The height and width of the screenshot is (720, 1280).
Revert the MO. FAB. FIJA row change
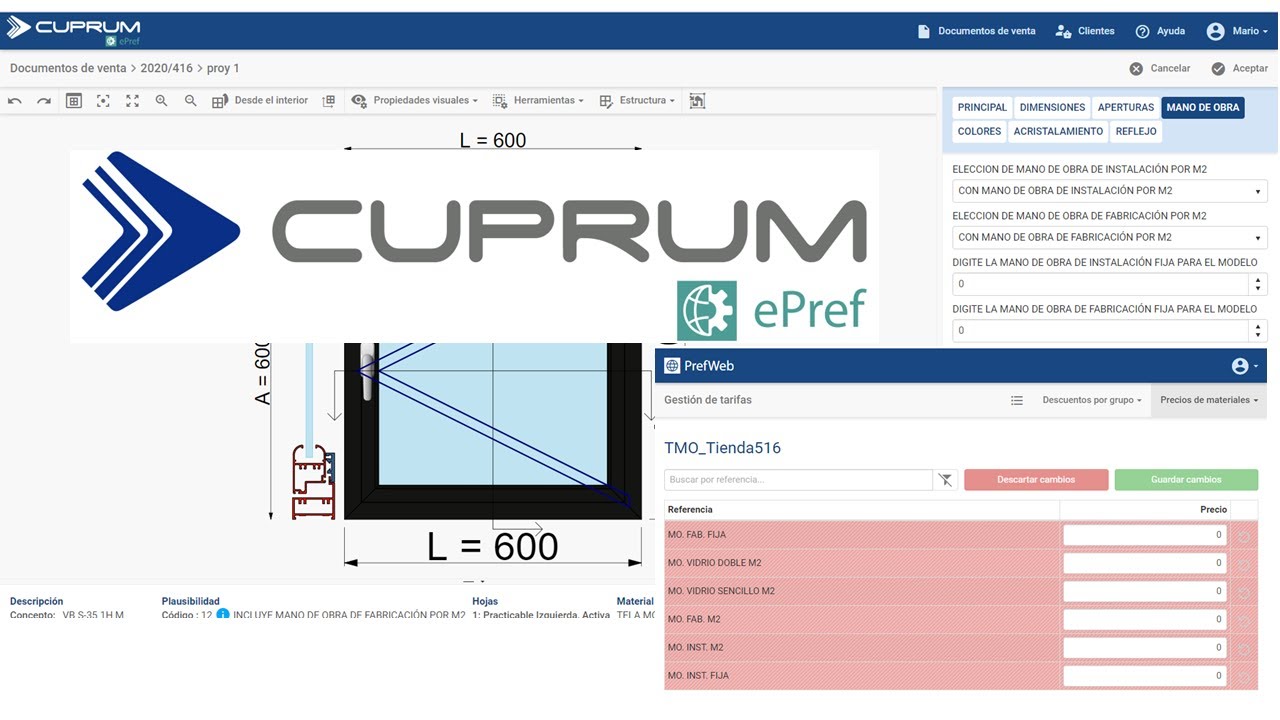1244,536
